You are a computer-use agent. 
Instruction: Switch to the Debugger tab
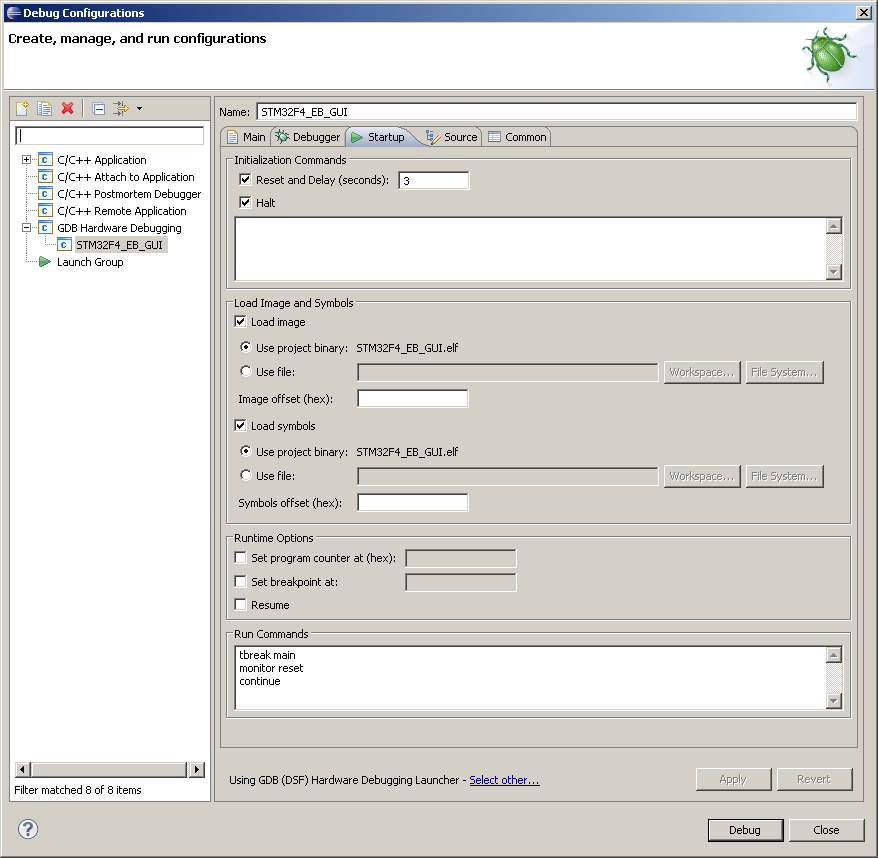pos(308,137)
